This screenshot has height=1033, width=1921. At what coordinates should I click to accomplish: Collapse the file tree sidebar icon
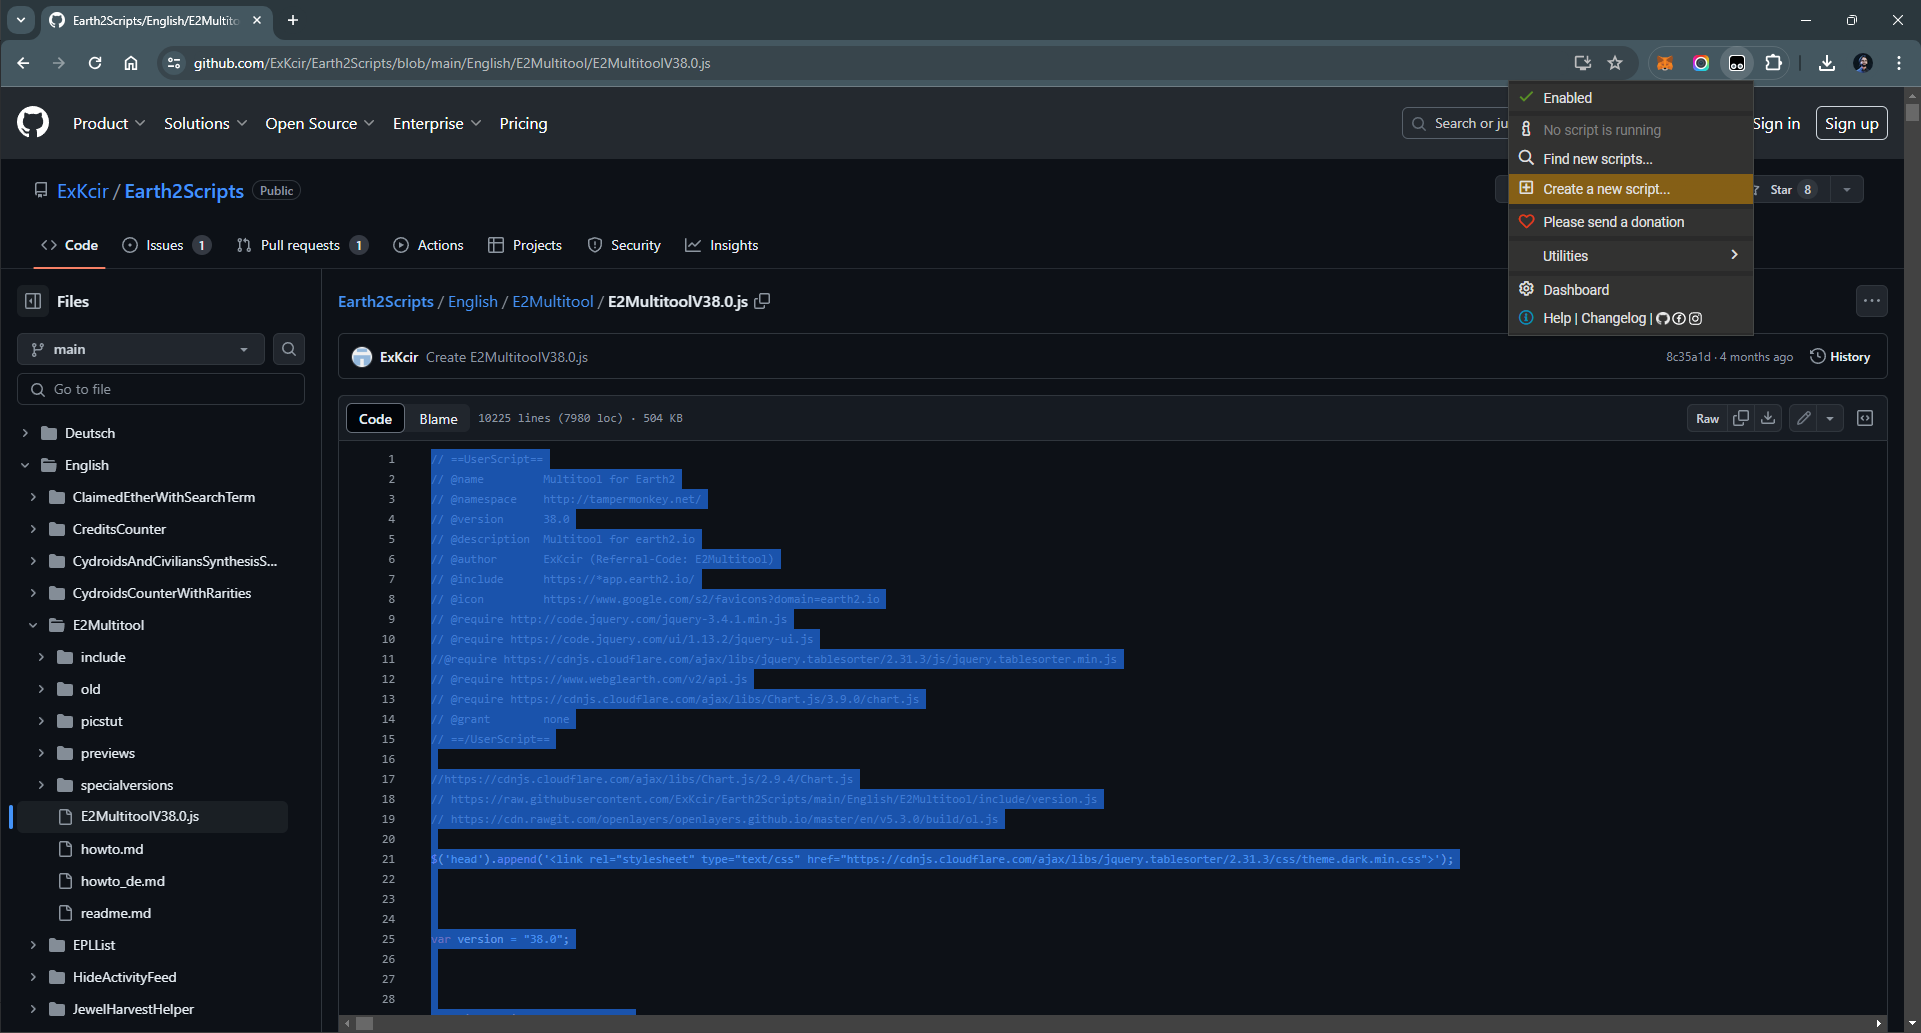[33, 301]
